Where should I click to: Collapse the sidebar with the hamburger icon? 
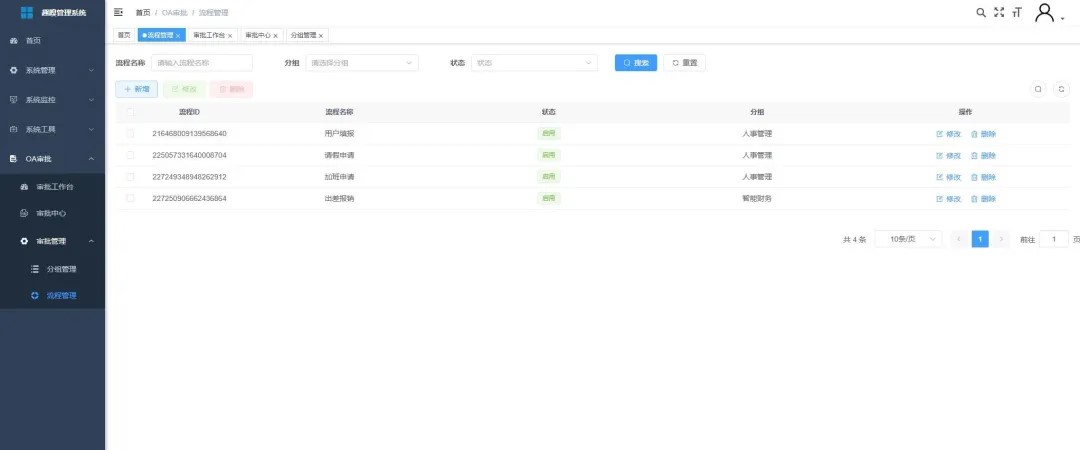click(119, 12)
